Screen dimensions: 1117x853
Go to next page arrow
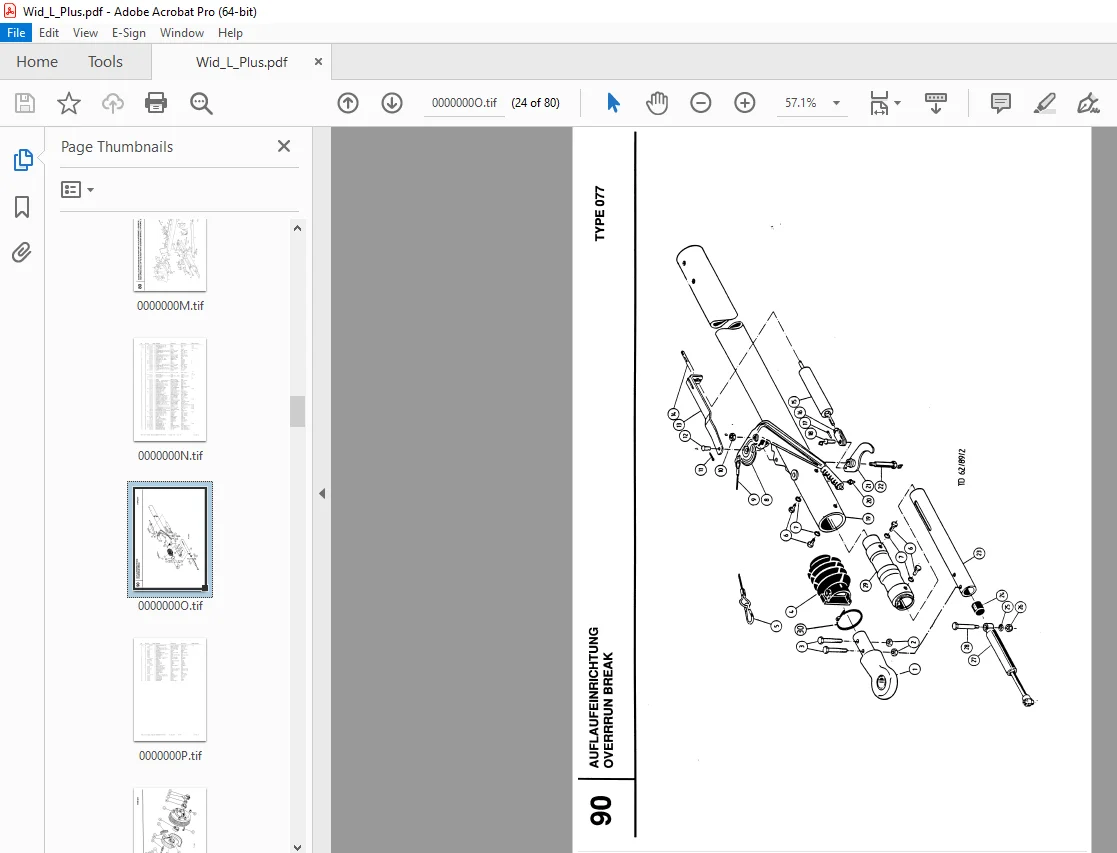pos(392,103)
